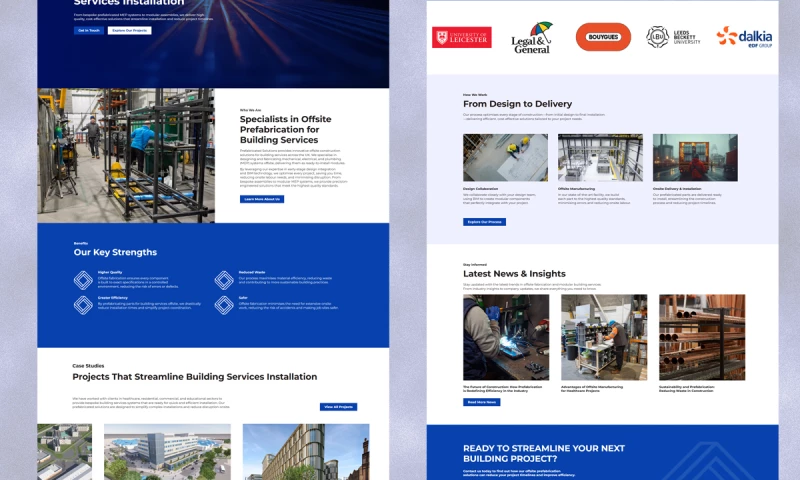The width and height of the screenshot is (800, 480).
Task: Click the Read More News button
Action: [x=481, y=402]
